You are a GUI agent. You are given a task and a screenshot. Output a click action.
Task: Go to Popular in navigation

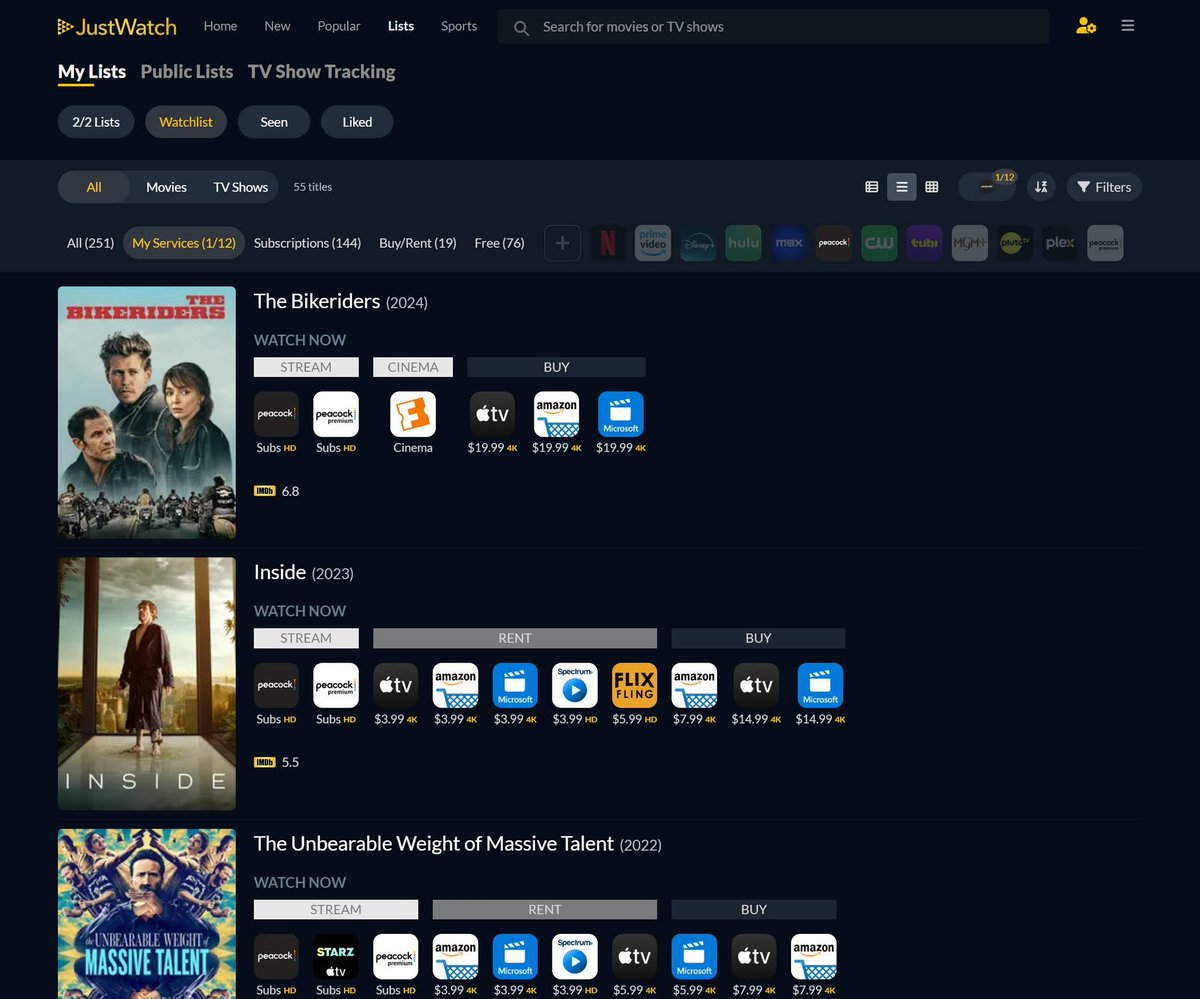[x=339, y=26]
